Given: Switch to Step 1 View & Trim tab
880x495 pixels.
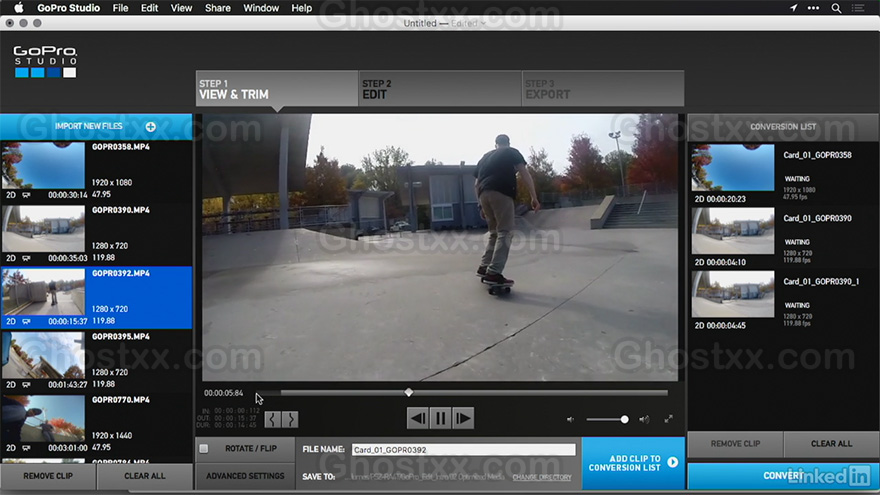Looking at the screenshot, I should click(277, 89).
